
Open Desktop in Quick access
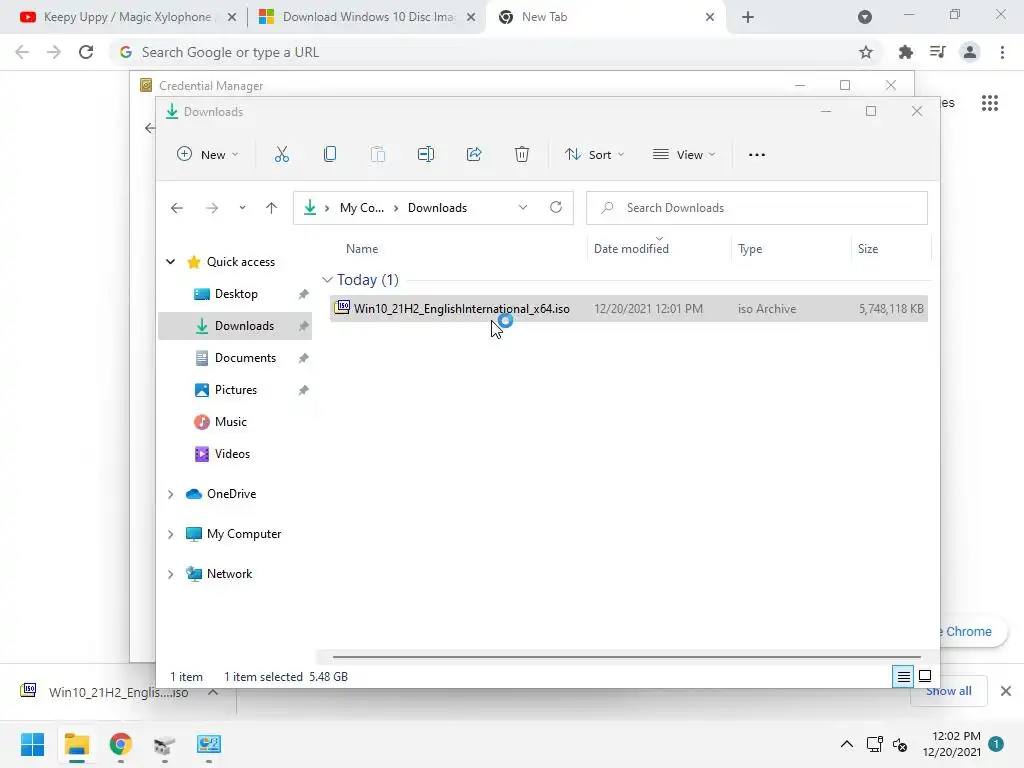[x=236, y=294]
